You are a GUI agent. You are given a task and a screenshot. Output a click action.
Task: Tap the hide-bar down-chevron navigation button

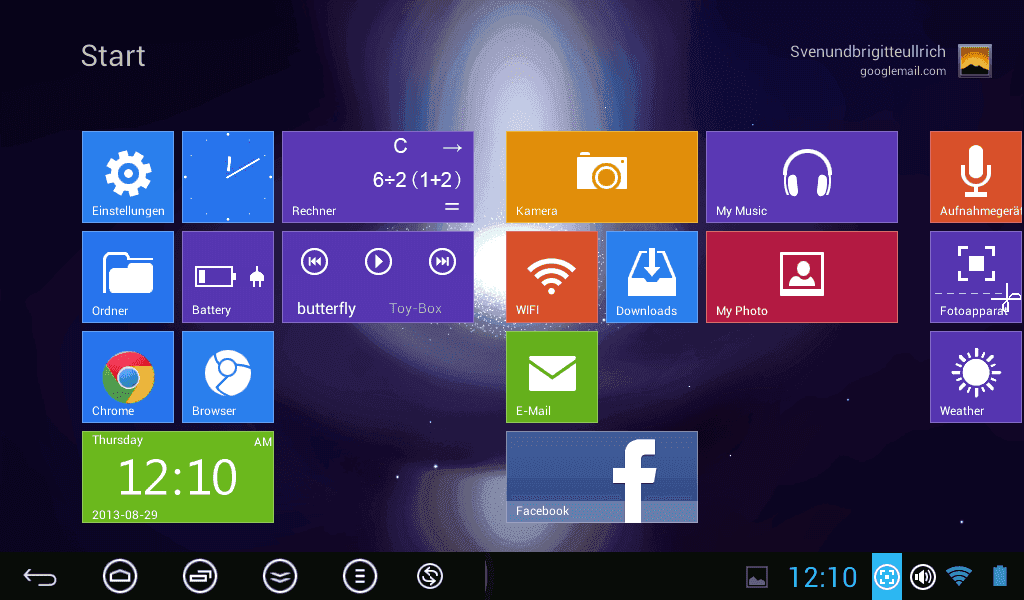tap(280, 576)
